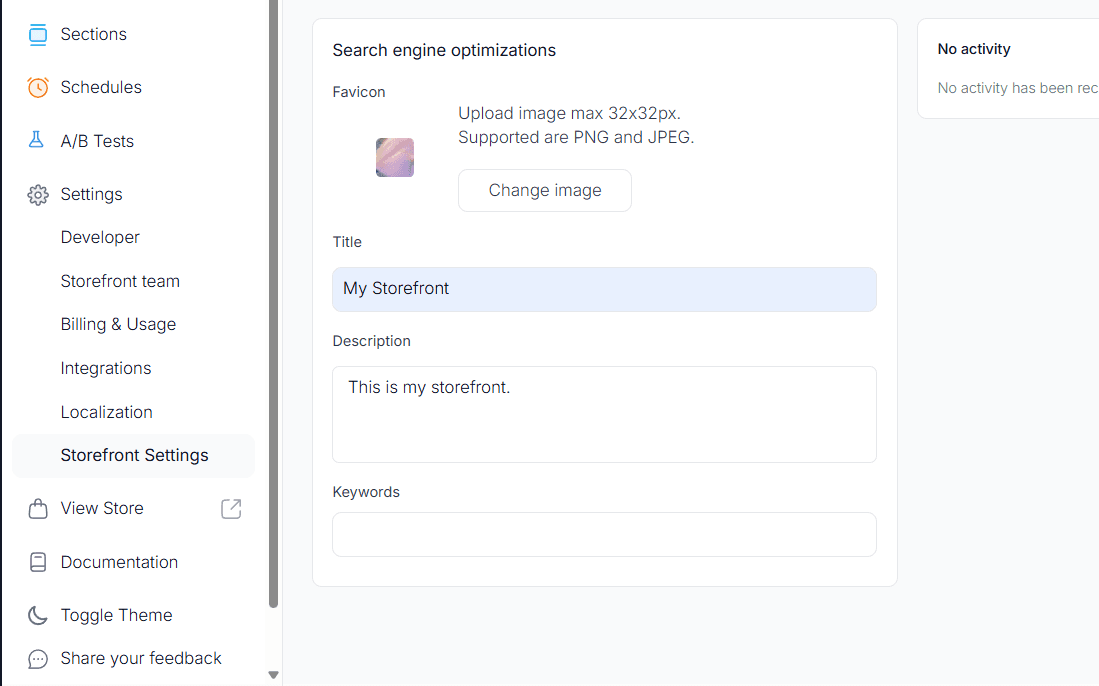Go to Storefront team settings
Image resolution: width=1099 pixels, height=686 pixels.
120,281
